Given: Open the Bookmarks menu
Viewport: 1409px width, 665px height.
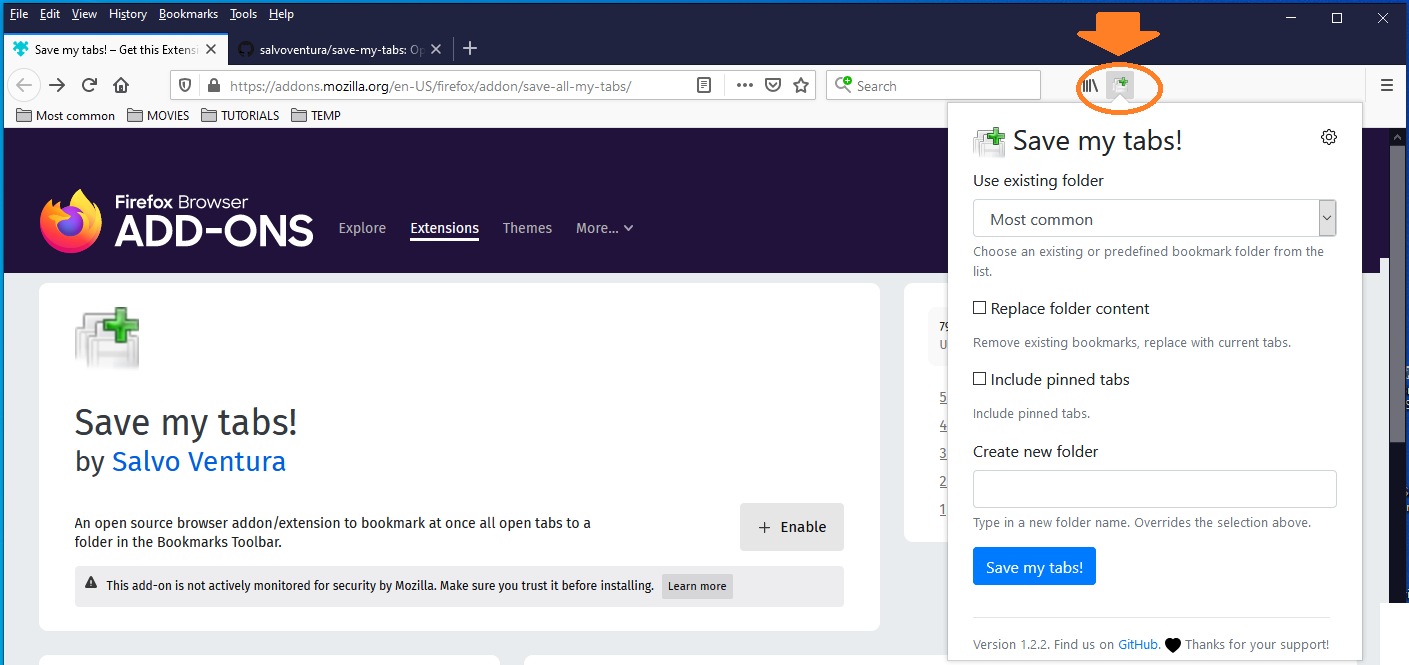Looking at the screenshot, I should click(x=188, y=14).
